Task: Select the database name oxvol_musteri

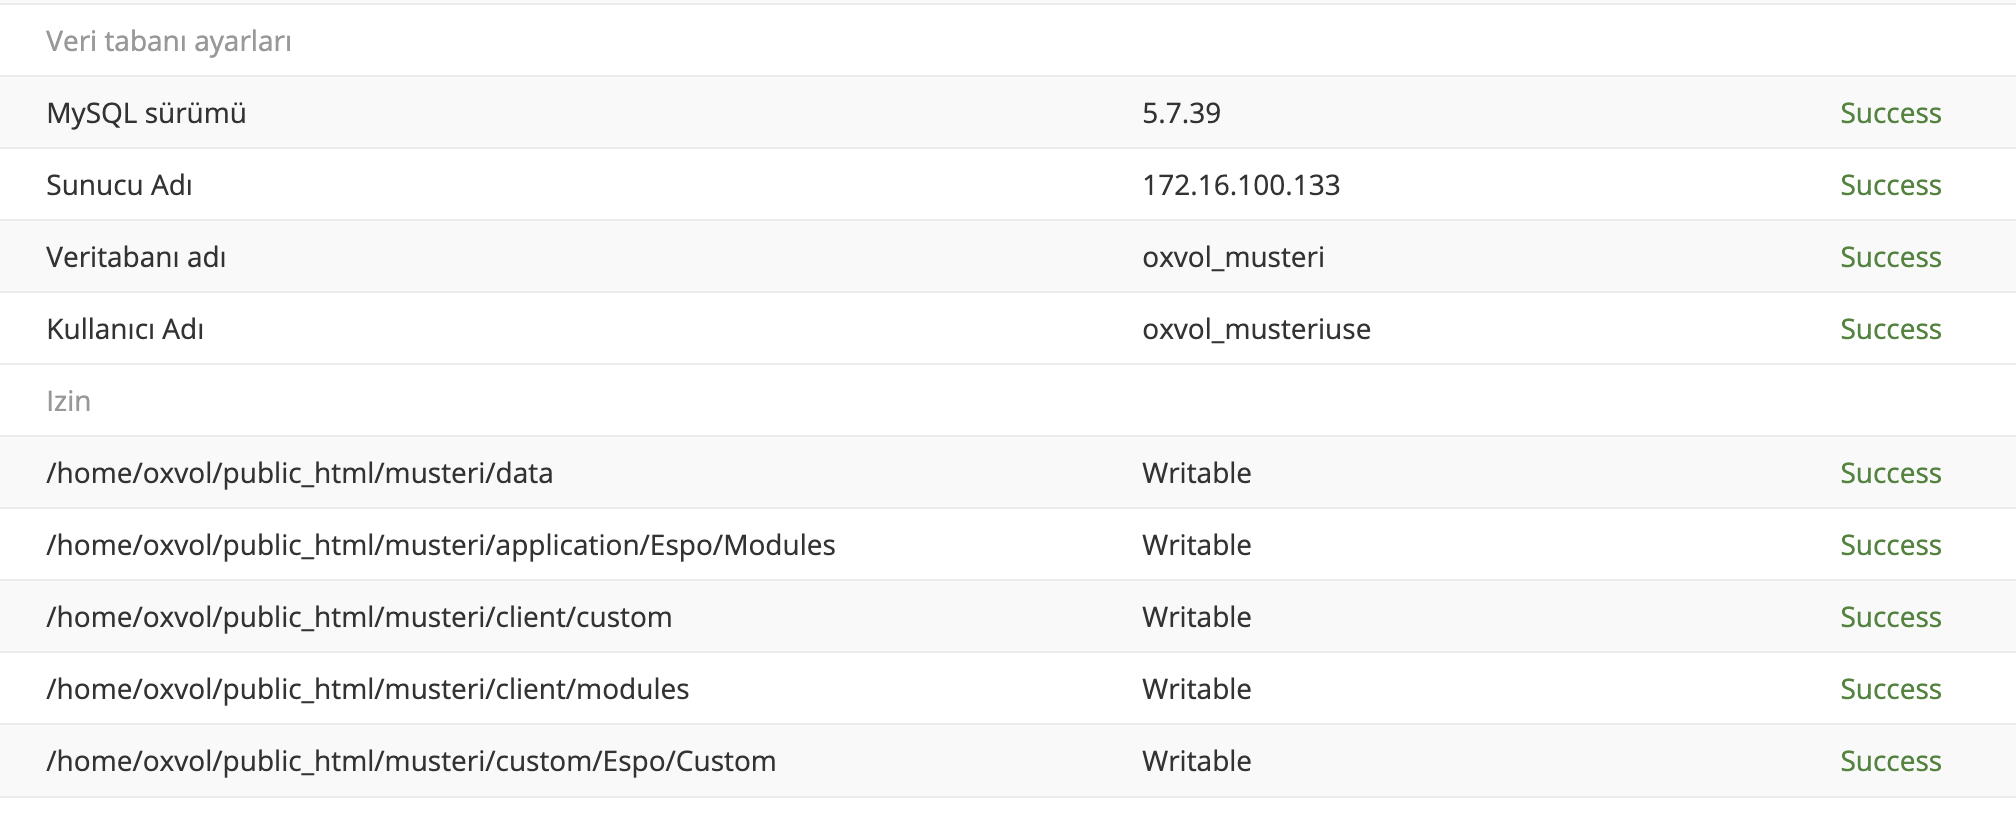Action: pyautogui.click(x=1232, y=257)
